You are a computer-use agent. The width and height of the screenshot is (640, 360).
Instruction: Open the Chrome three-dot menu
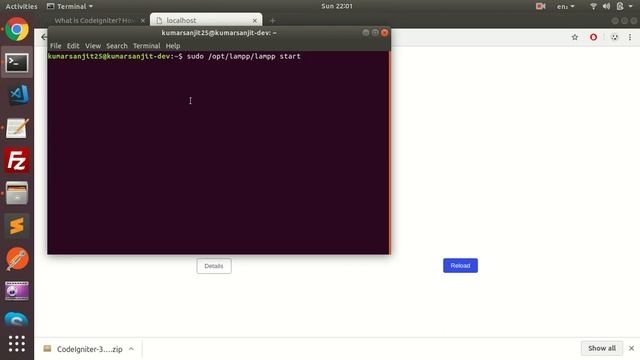tap(630, 37)
